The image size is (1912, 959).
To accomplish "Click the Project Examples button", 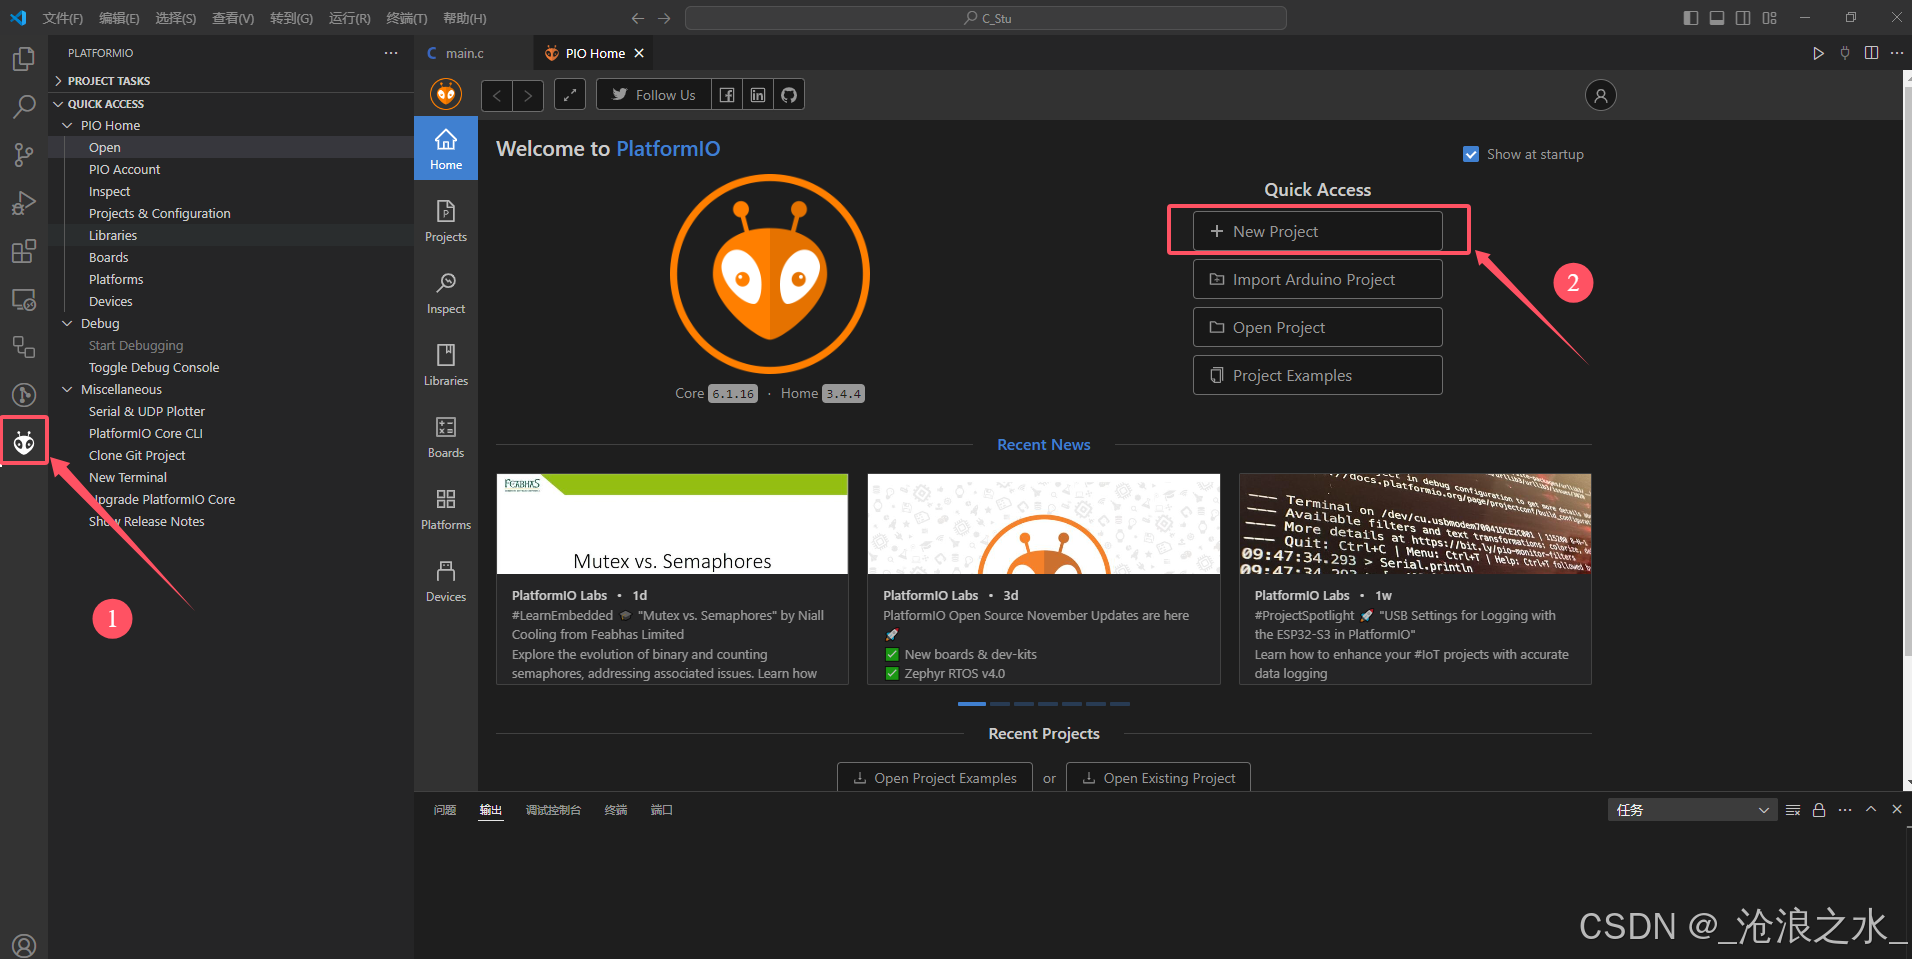I will 1317,375.
